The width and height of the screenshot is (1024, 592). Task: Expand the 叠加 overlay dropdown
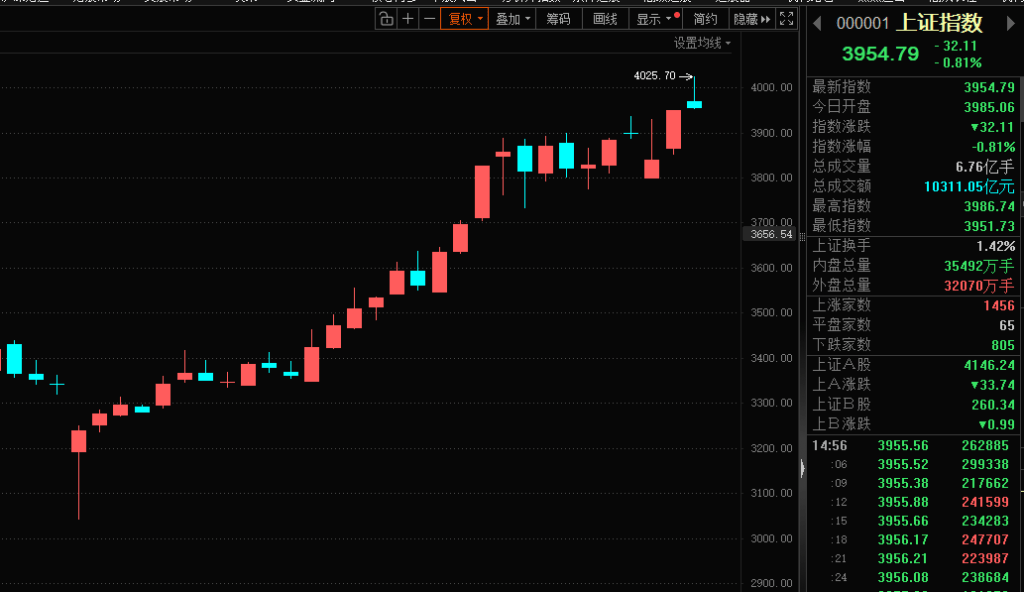[x=513, y=19]
